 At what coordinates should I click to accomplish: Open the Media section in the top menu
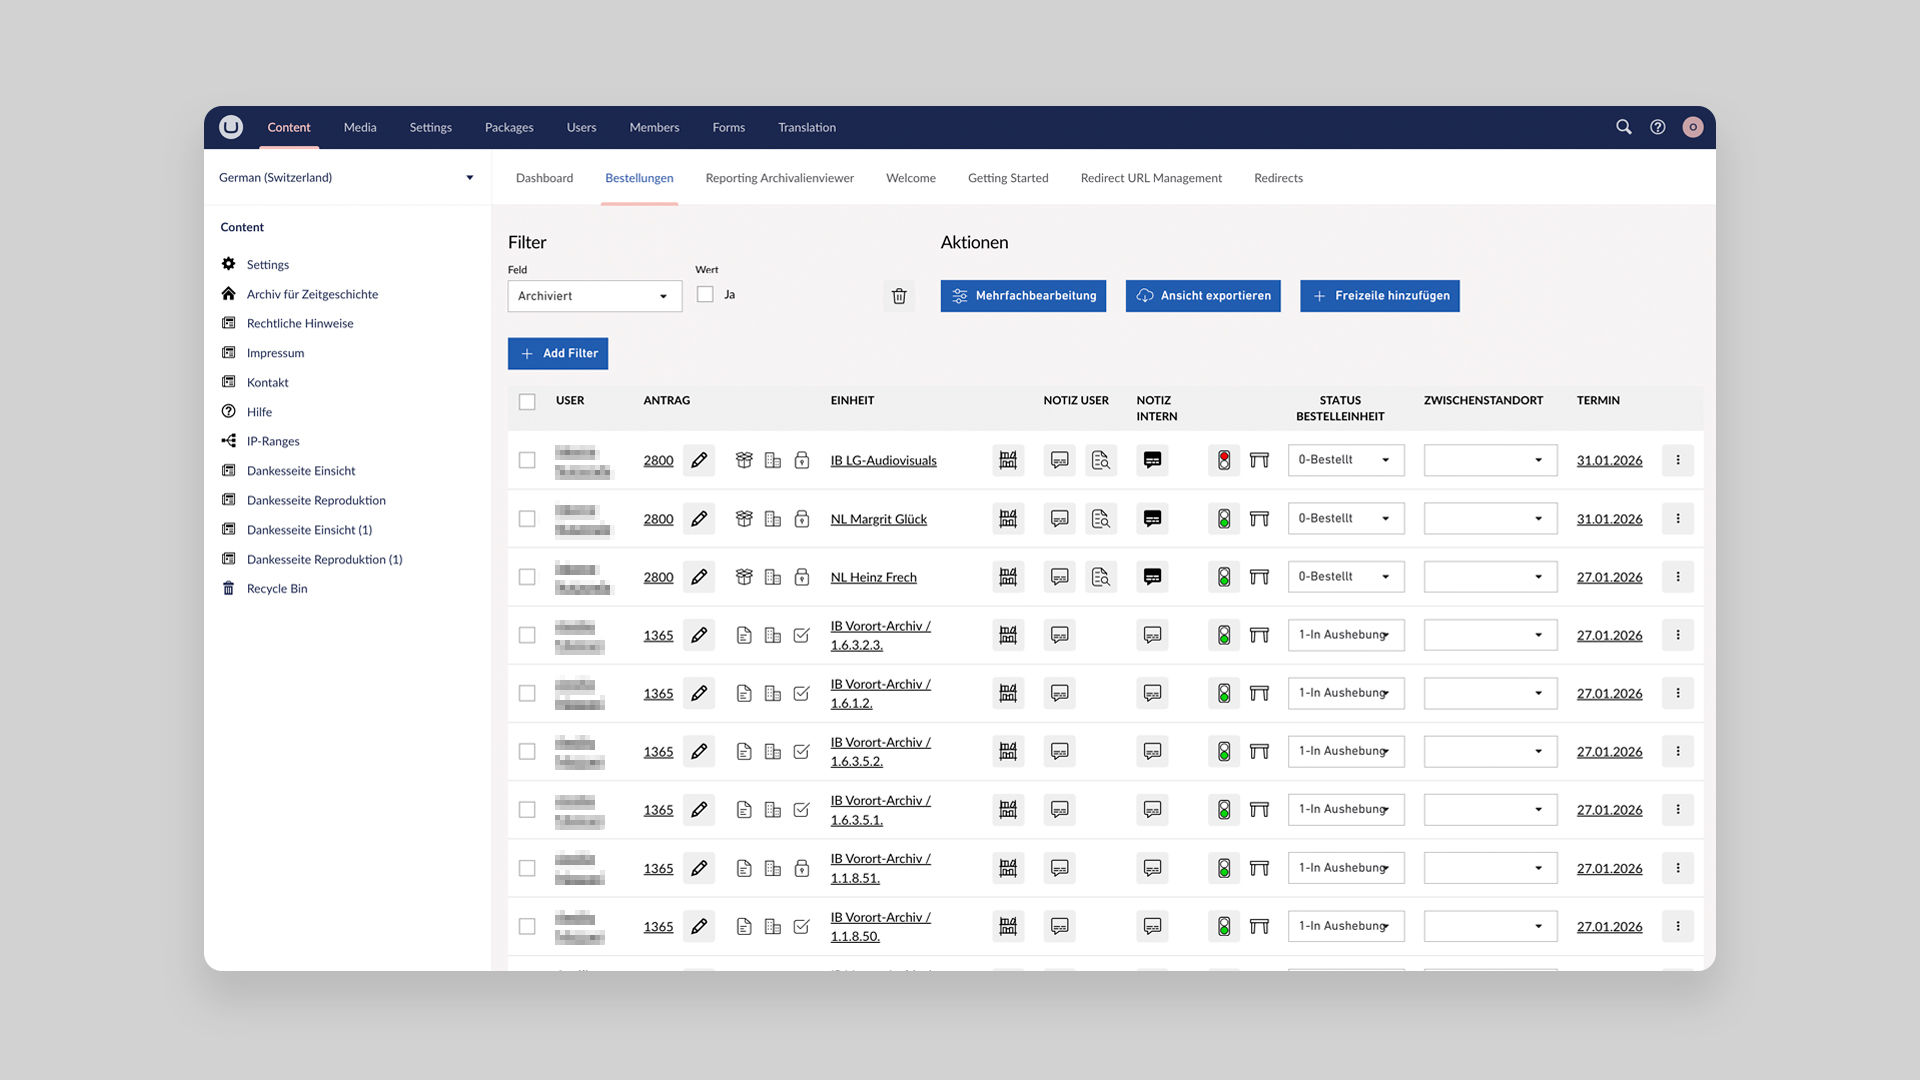[x=360, y=127]
